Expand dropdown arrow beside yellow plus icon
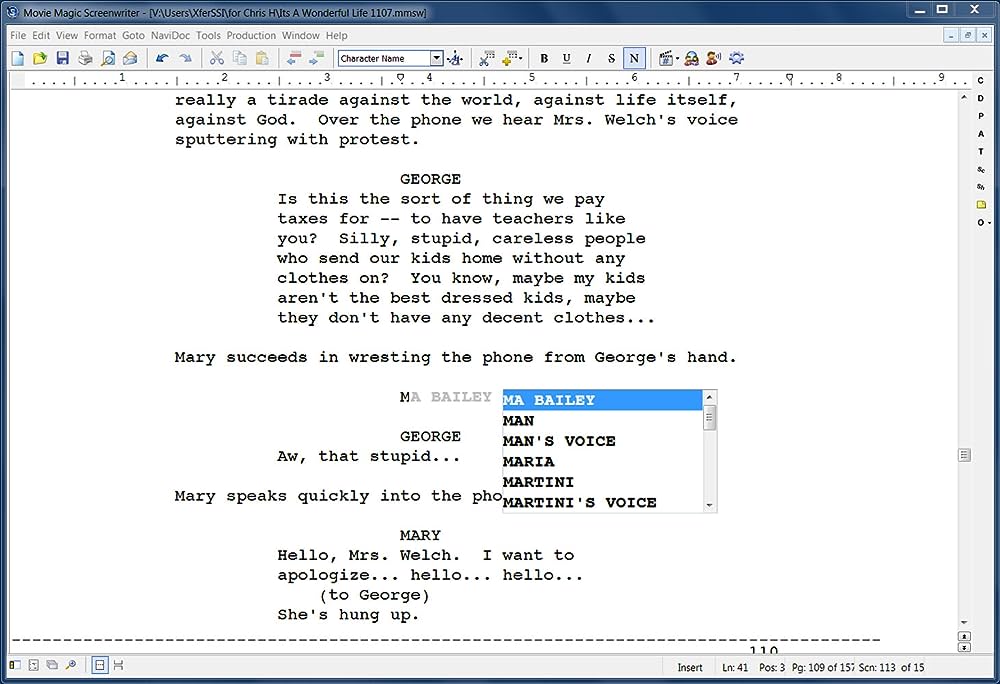This screenshot has height=684, width=1000. pos(520,59)
